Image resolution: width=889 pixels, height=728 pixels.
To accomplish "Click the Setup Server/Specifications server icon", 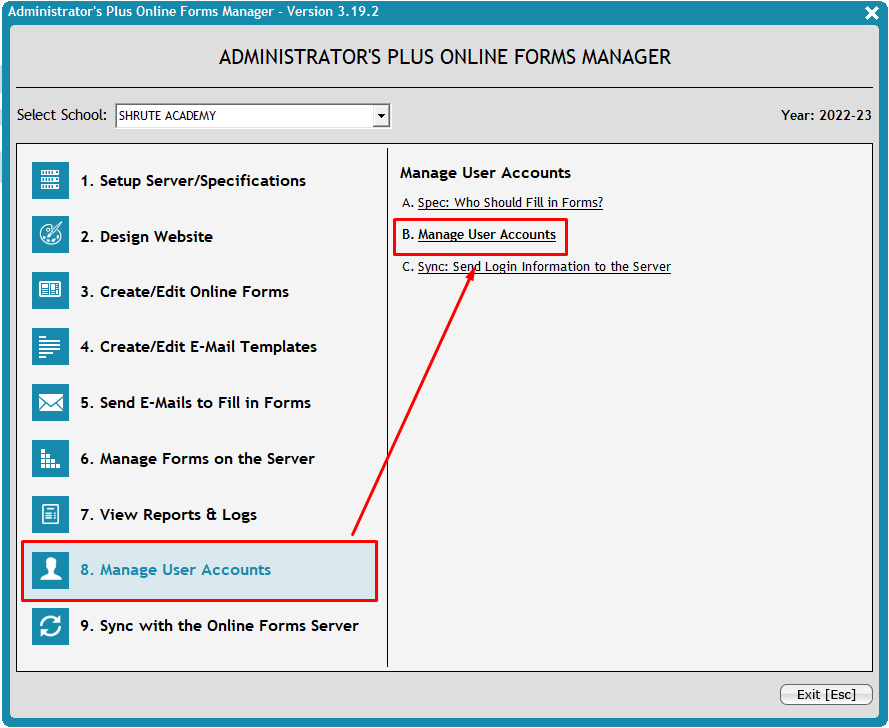I will pos(50,180).
